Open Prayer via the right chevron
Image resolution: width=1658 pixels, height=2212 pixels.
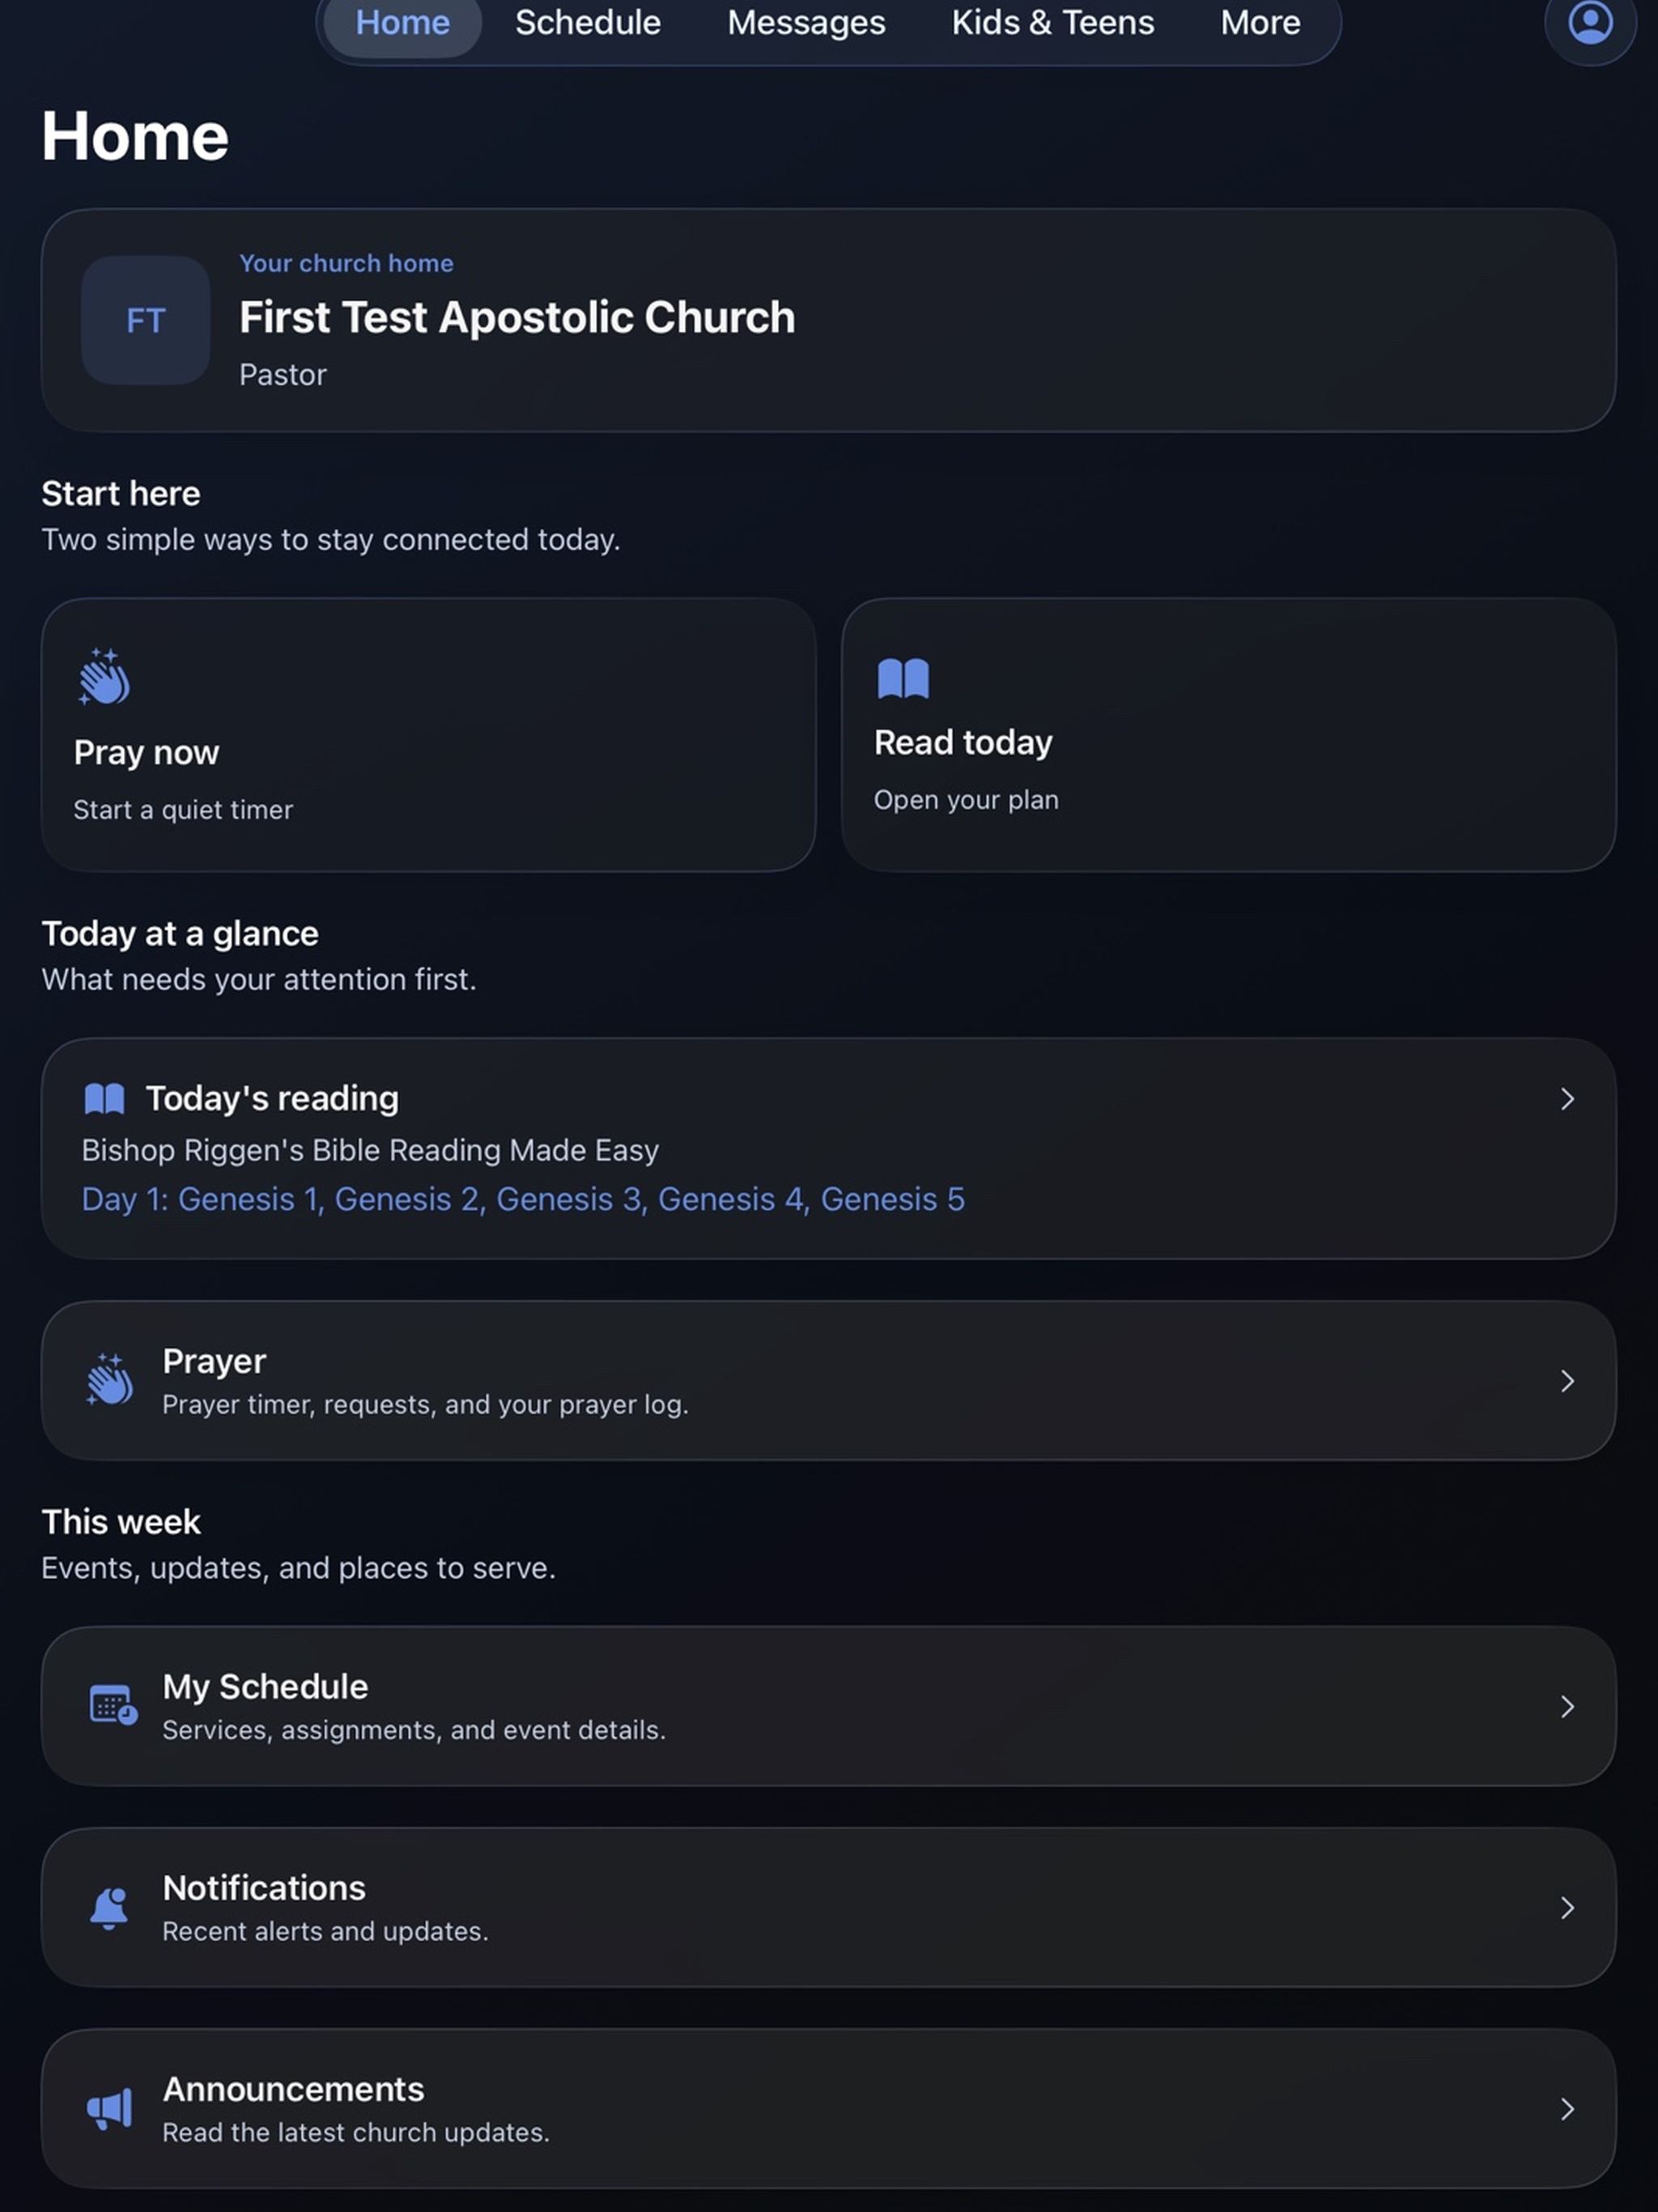(x=1567, y=1381)
